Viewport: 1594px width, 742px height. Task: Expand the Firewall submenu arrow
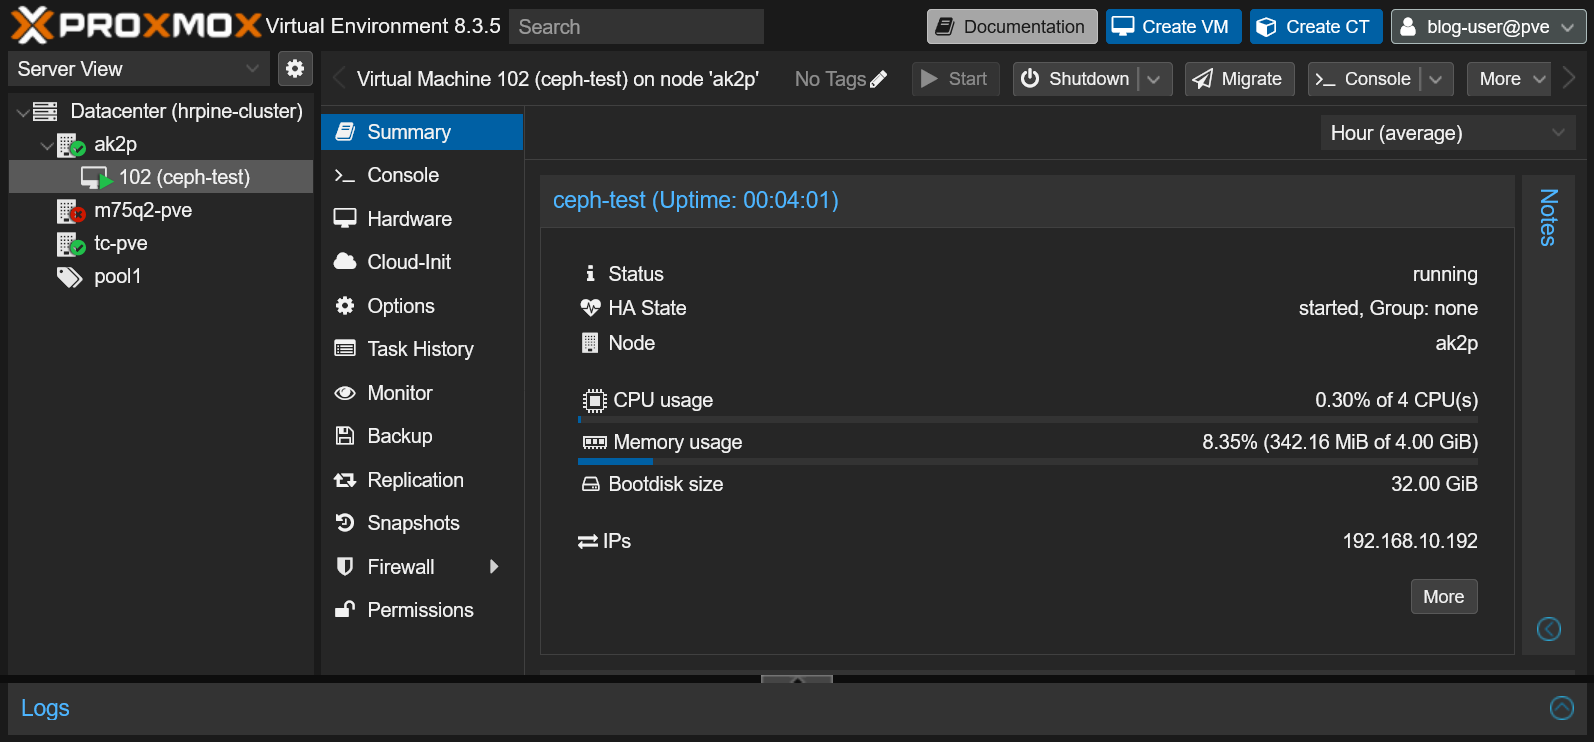(x=494, y=567)
